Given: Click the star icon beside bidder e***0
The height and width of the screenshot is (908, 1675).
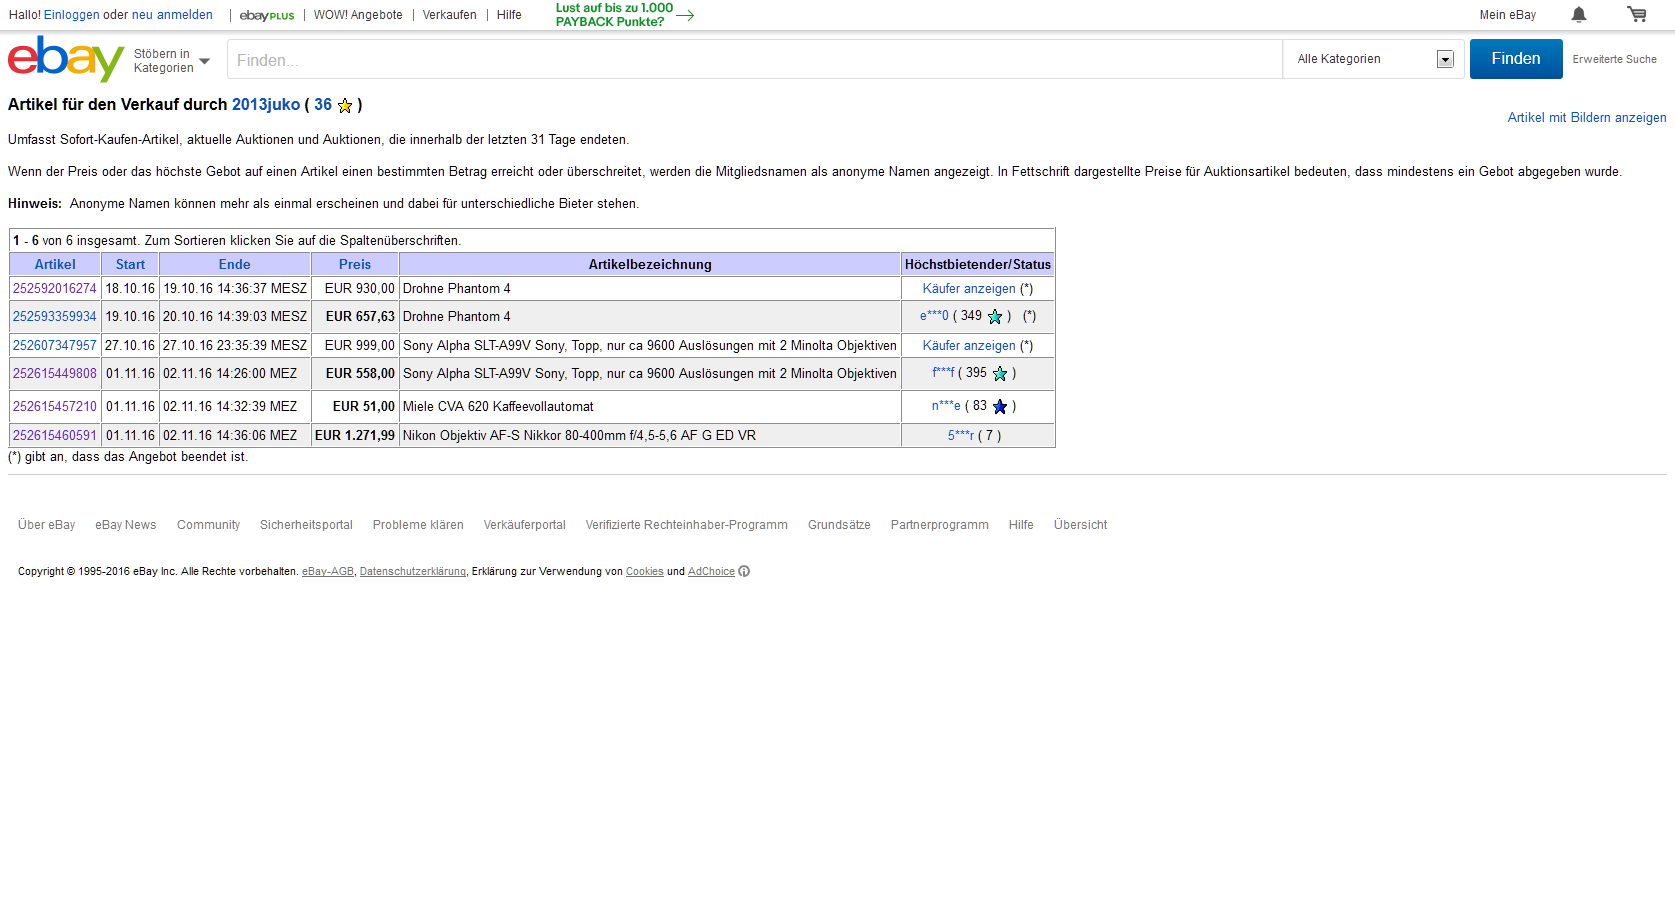Looking at the screenshot, I should [x=995, y=317].
